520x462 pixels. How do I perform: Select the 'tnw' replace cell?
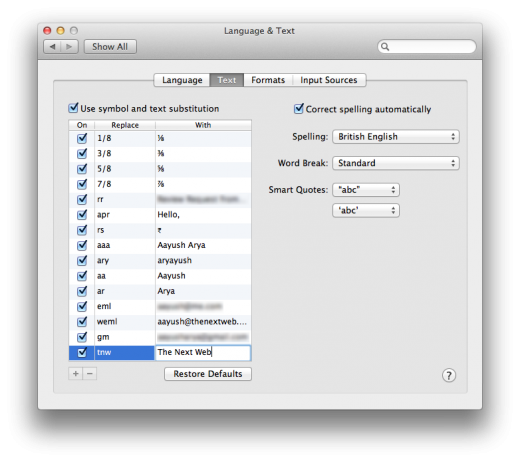[125, 353]
